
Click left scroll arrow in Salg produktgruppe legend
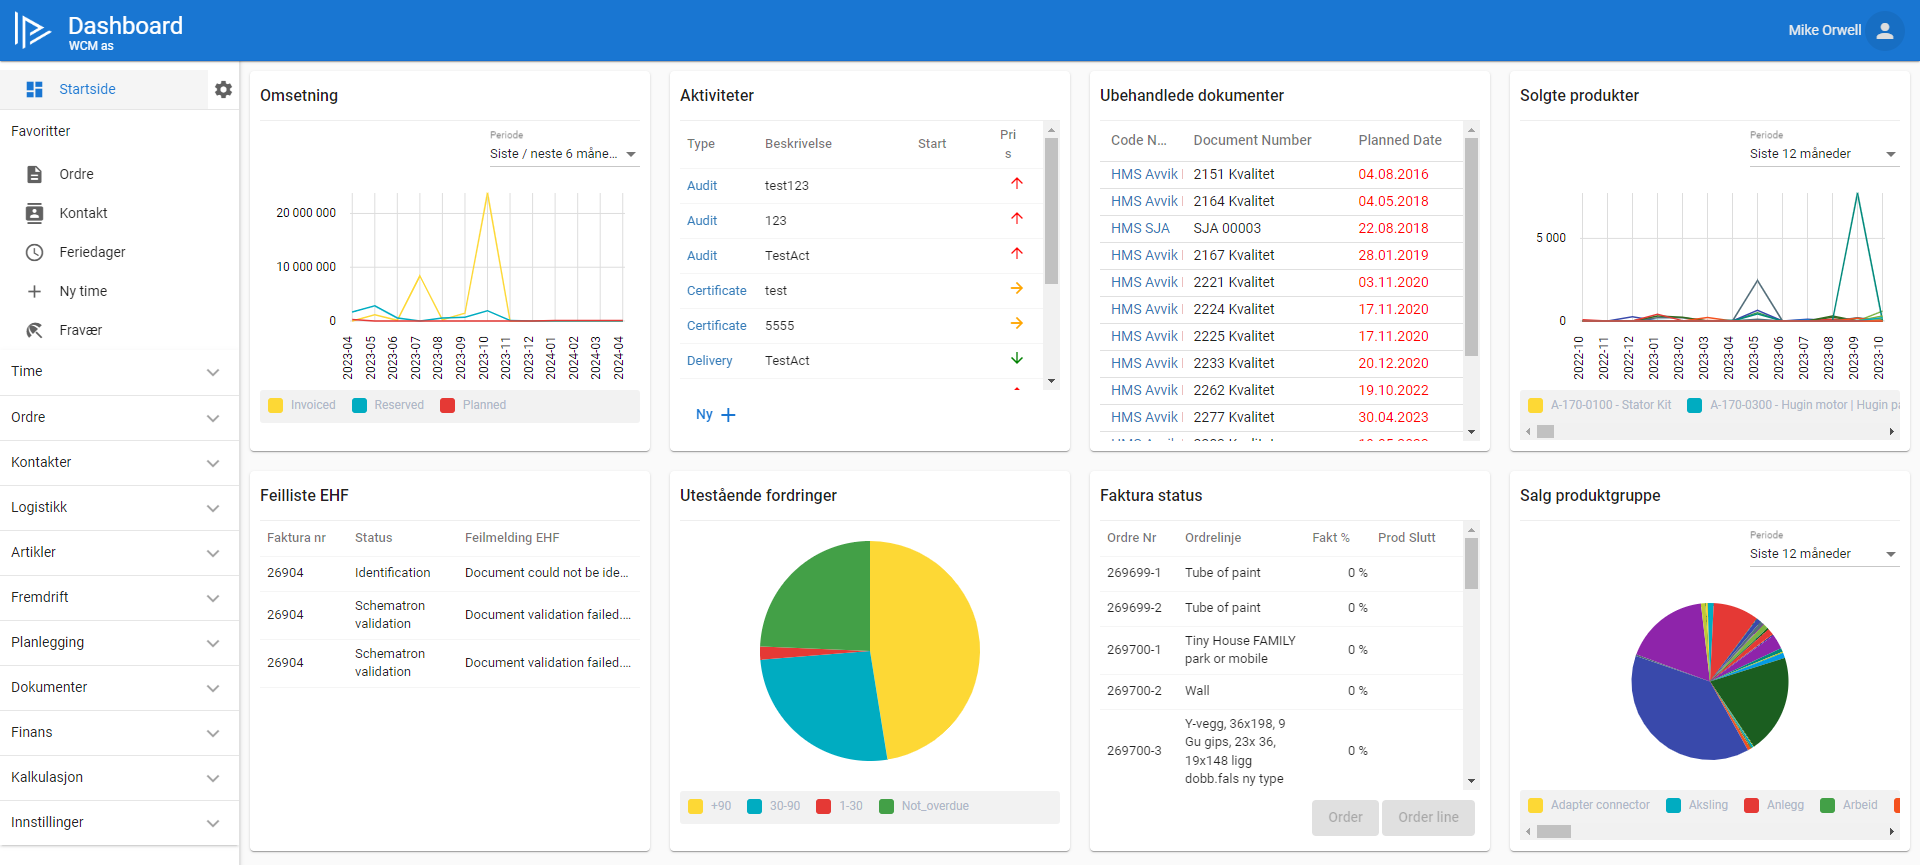pos(1528,832)
